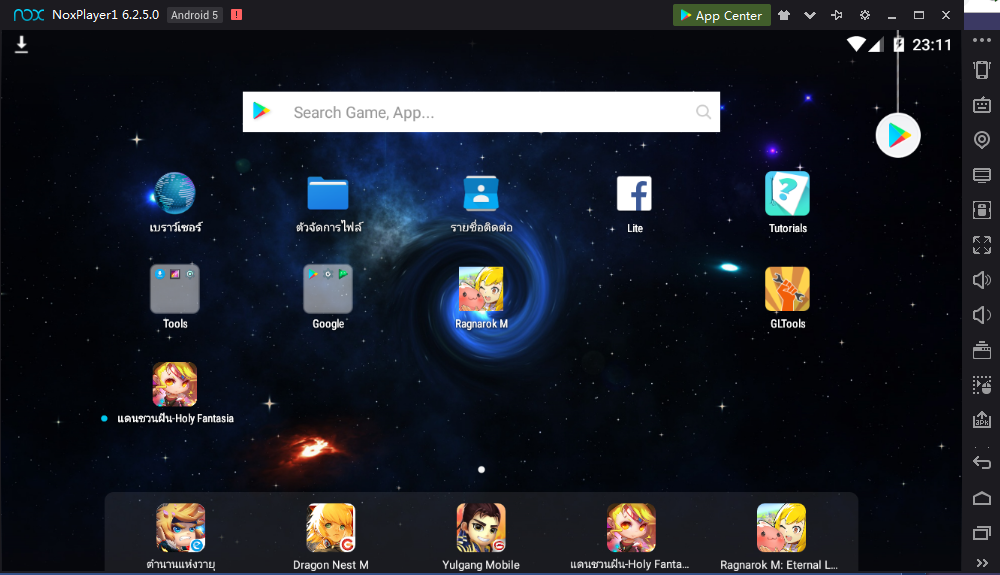Open the Tools folder

(175, 289)
